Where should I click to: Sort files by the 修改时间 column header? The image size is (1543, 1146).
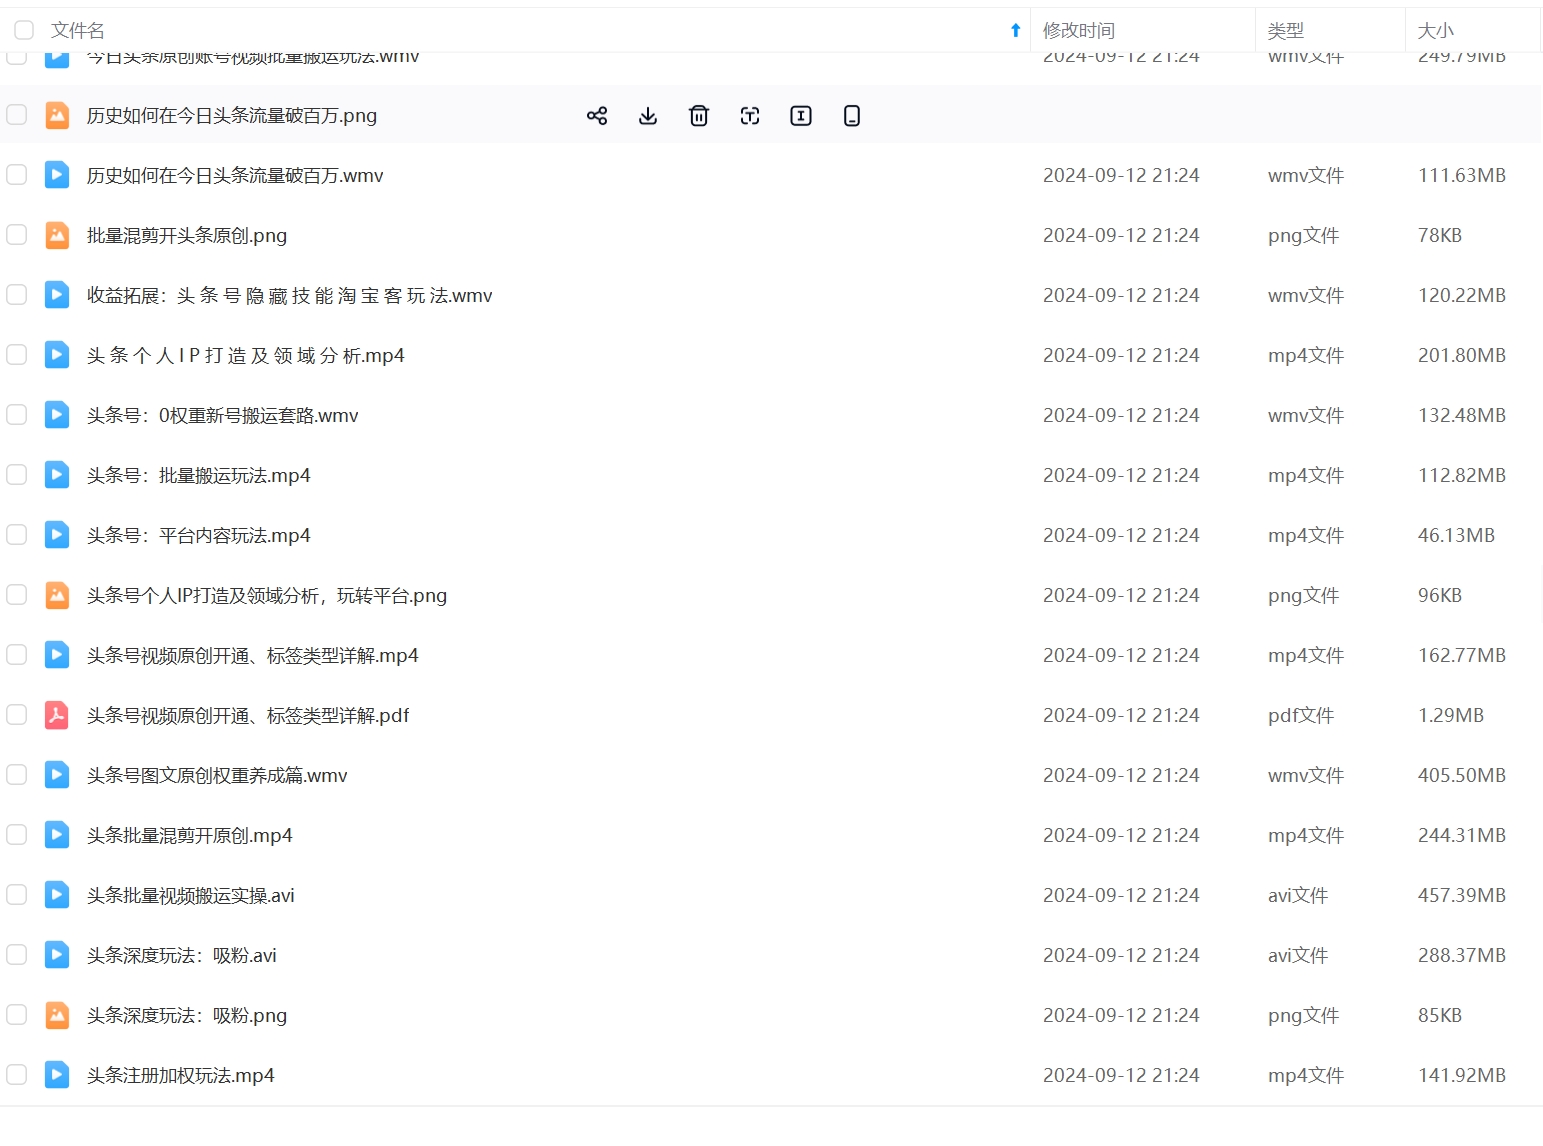[1078, 30]
